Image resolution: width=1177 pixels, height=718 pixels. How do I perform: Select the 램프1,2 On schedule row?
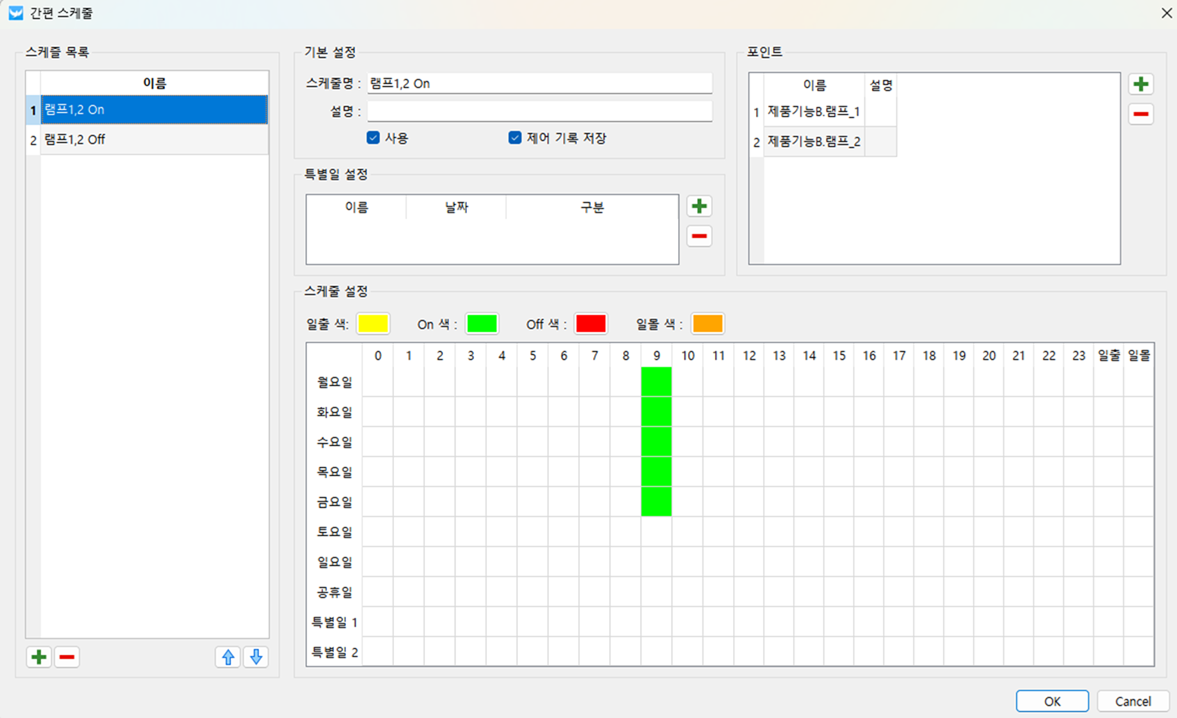pyautogui.click(x=153, y=110)
